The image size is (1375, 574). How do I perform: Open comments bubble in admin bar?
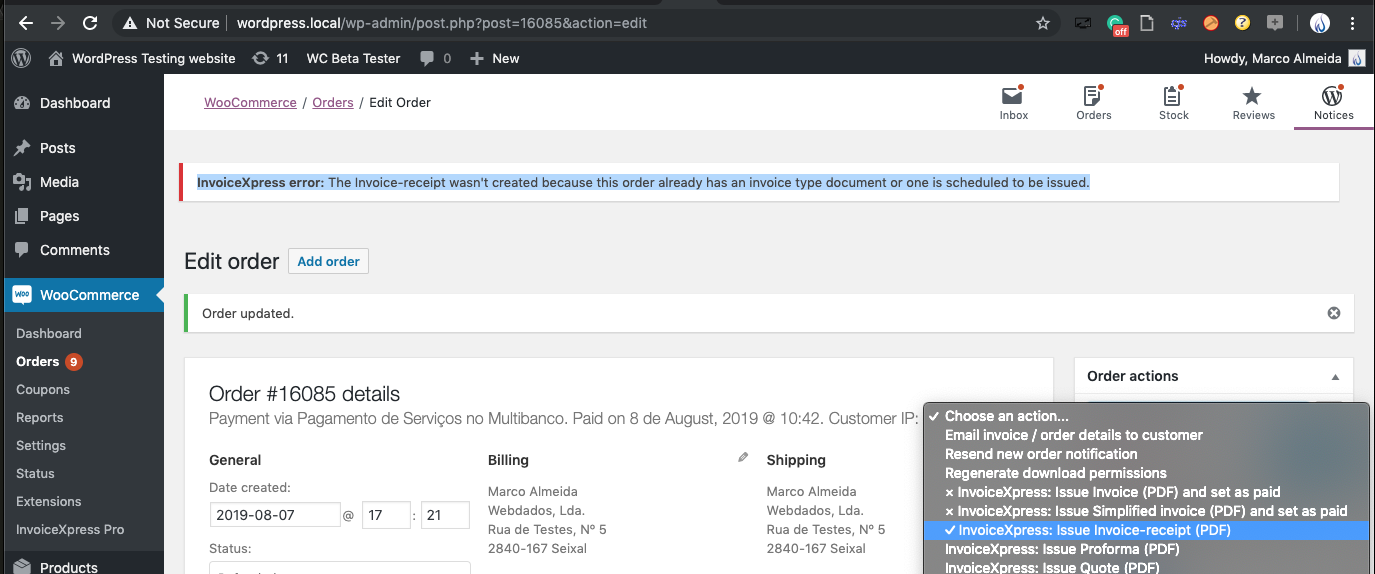pyautogui.click(x=435, y=58)
